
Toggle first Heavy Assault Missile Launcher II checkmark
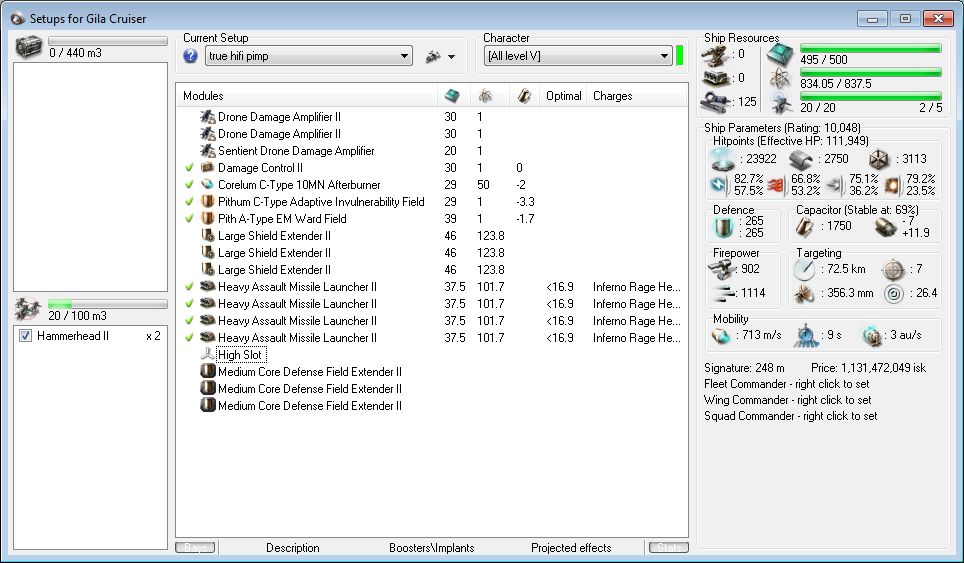click(x=189, y=286)
